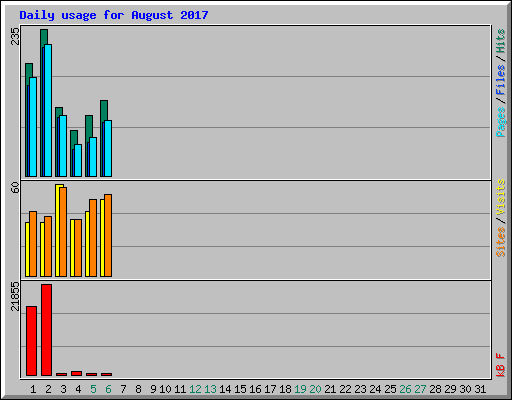
Task: Click the day 5 pages cyan bar
Action: pos(93,157)
